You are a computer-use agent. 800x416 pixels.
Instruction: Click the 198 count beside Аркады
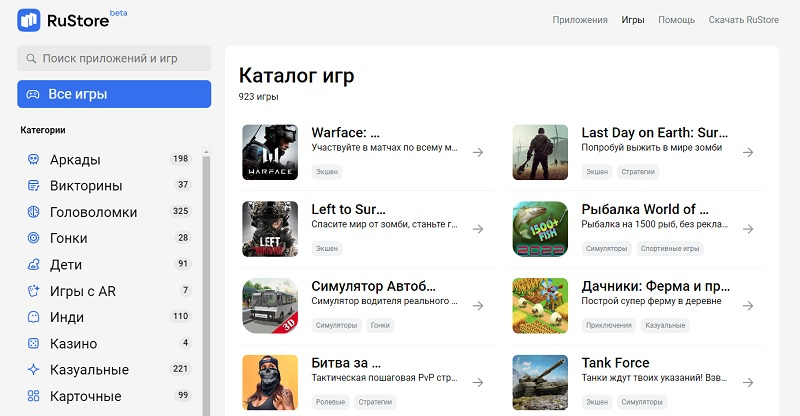(181, 159)
